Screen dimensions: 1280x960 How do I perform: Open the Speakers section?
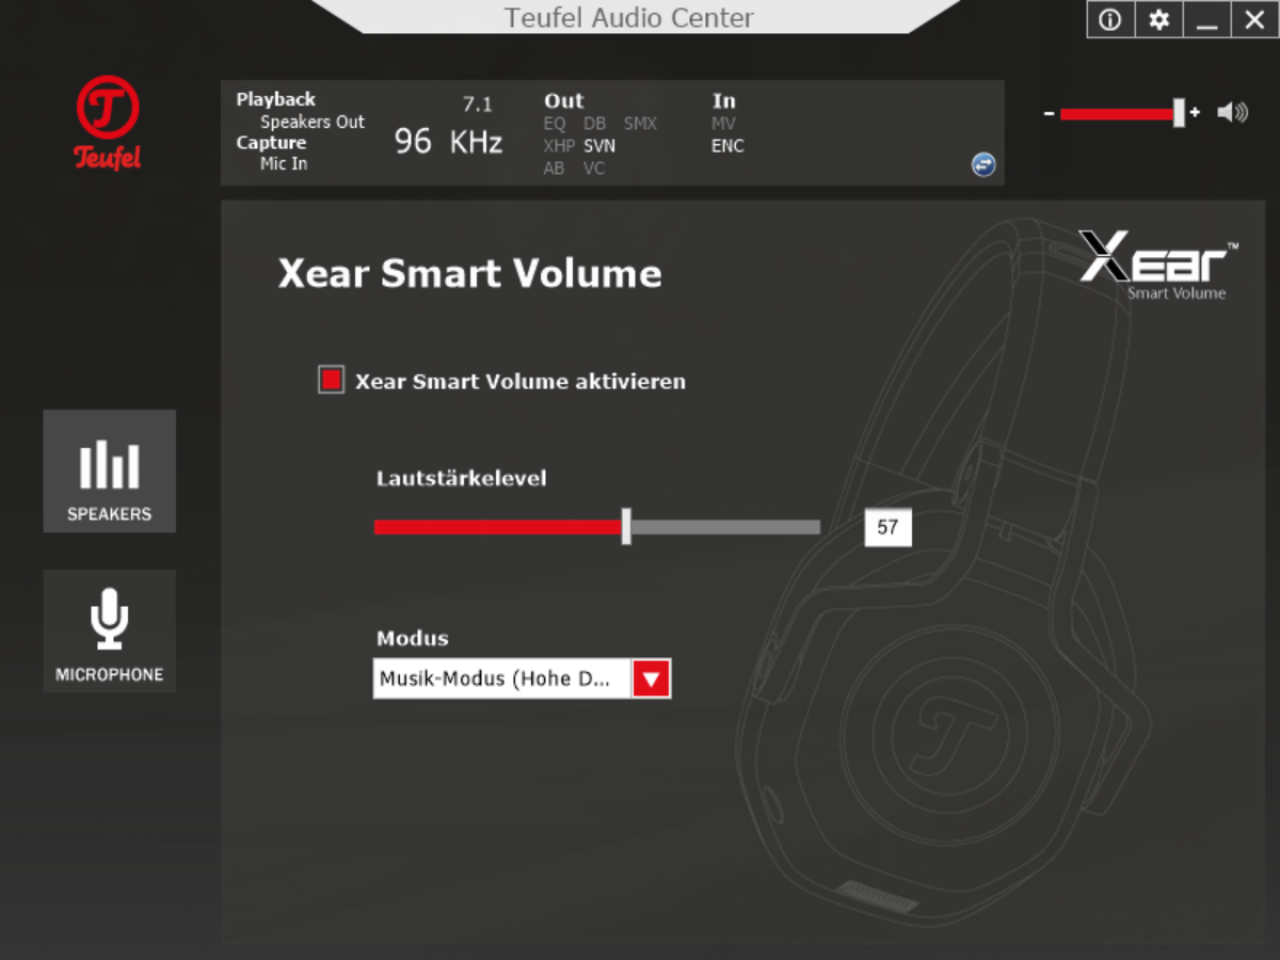pos(109,471)
